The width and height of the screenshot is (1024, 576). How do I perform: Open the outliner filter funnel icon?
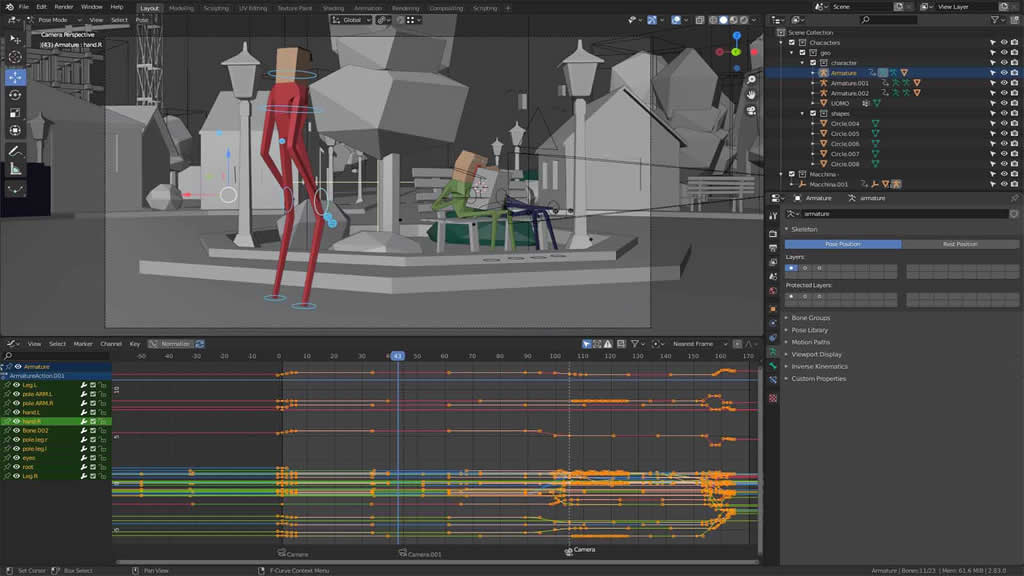click(995, 20)
